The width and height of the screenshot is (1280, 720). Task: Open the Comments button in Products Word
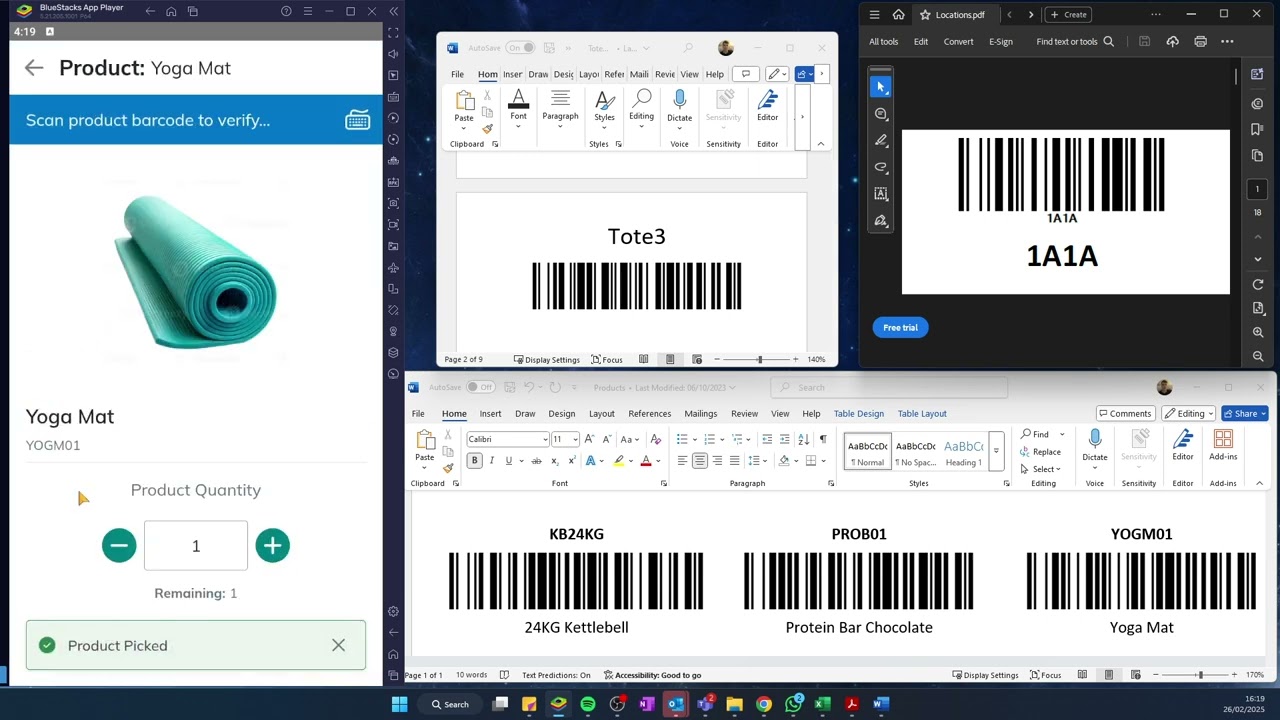click(1124, 413)
